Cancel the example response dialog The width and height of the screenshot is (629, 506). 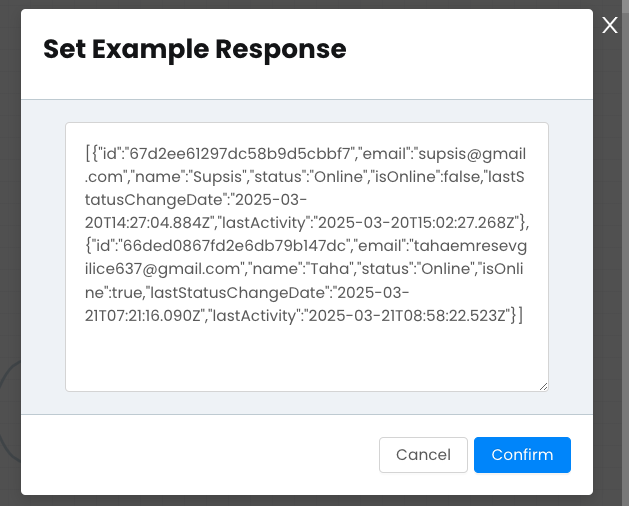(x=423, y=455)
